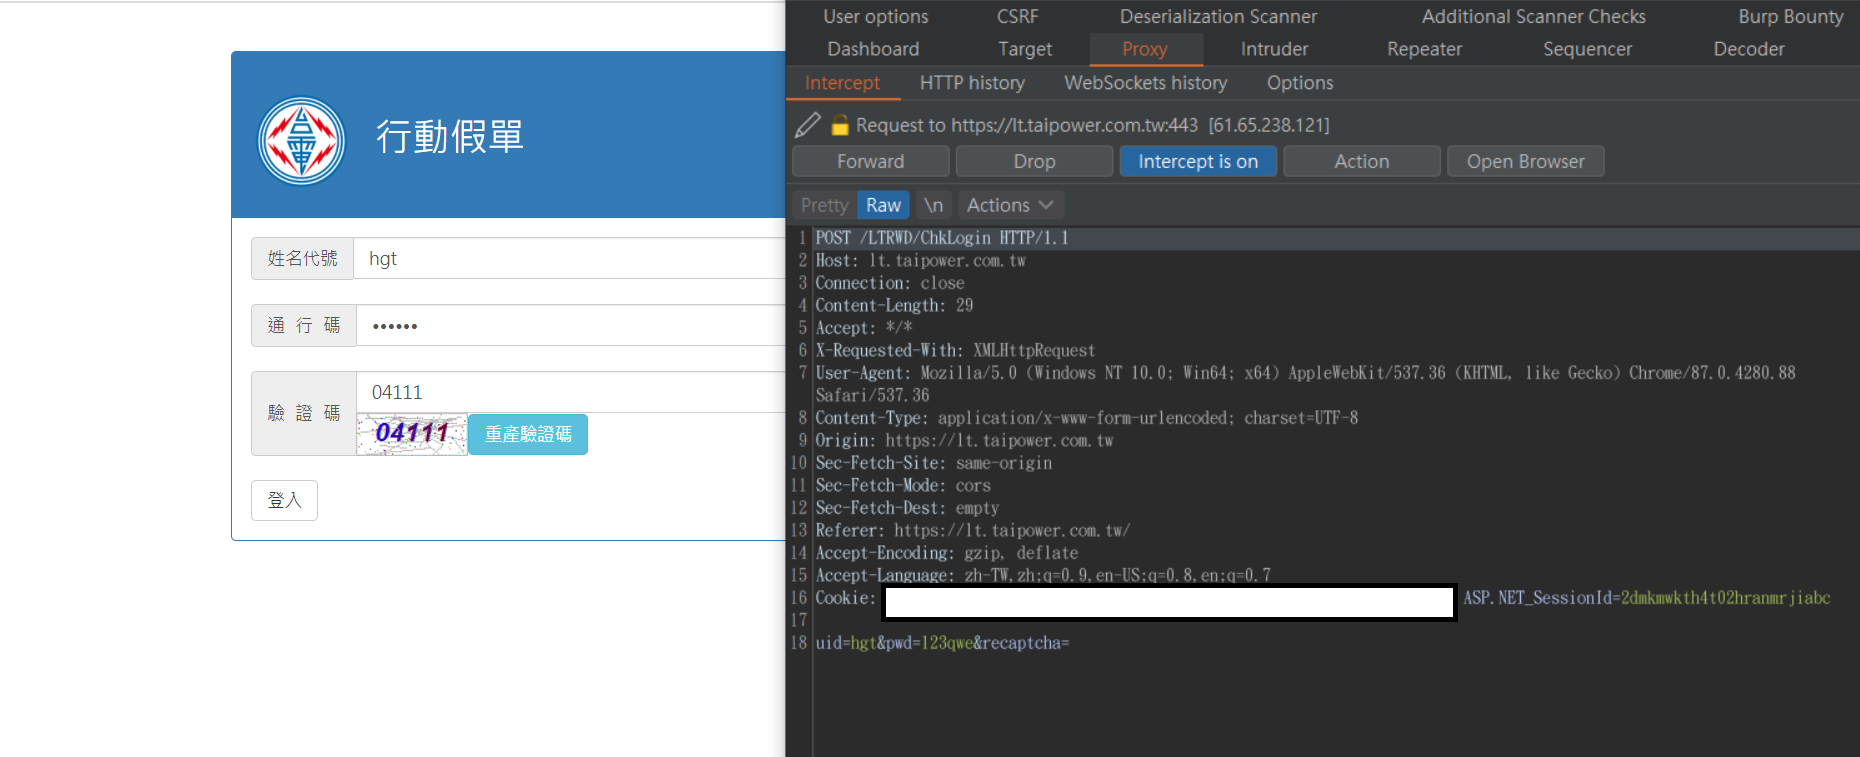The image size is (1860, 757).
Task: Open the Intercept sub-tab
Action: [x=842, y=83]
